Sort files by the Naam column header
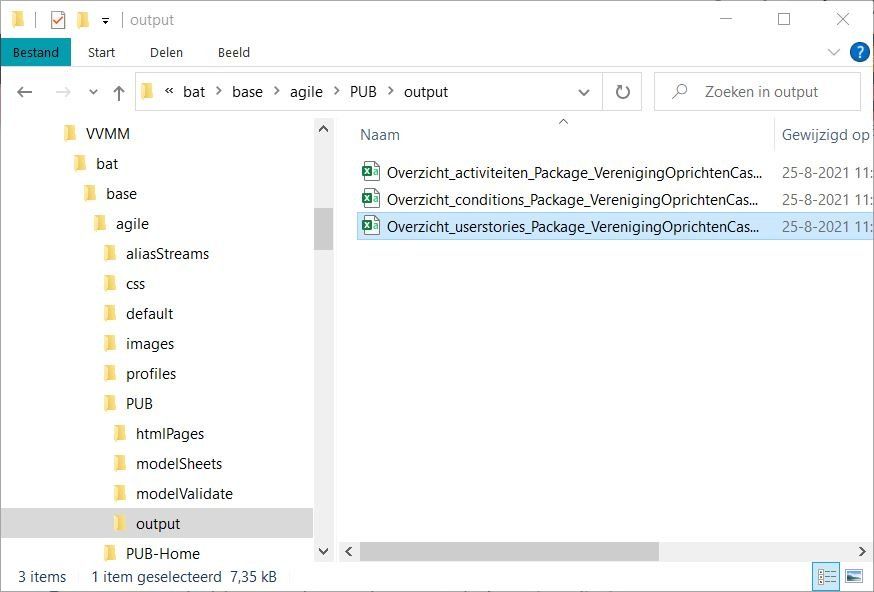The width and height of the screenshot is (874, 592). [380, 135]
